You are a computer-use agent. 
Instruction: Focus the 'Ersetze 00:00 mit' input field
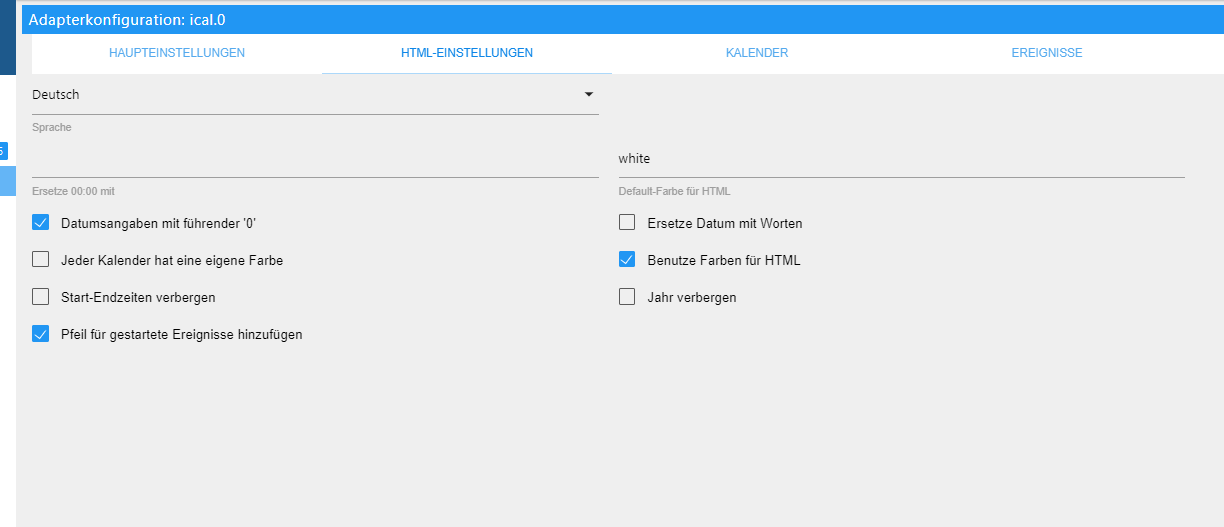(x=315, y=160)
